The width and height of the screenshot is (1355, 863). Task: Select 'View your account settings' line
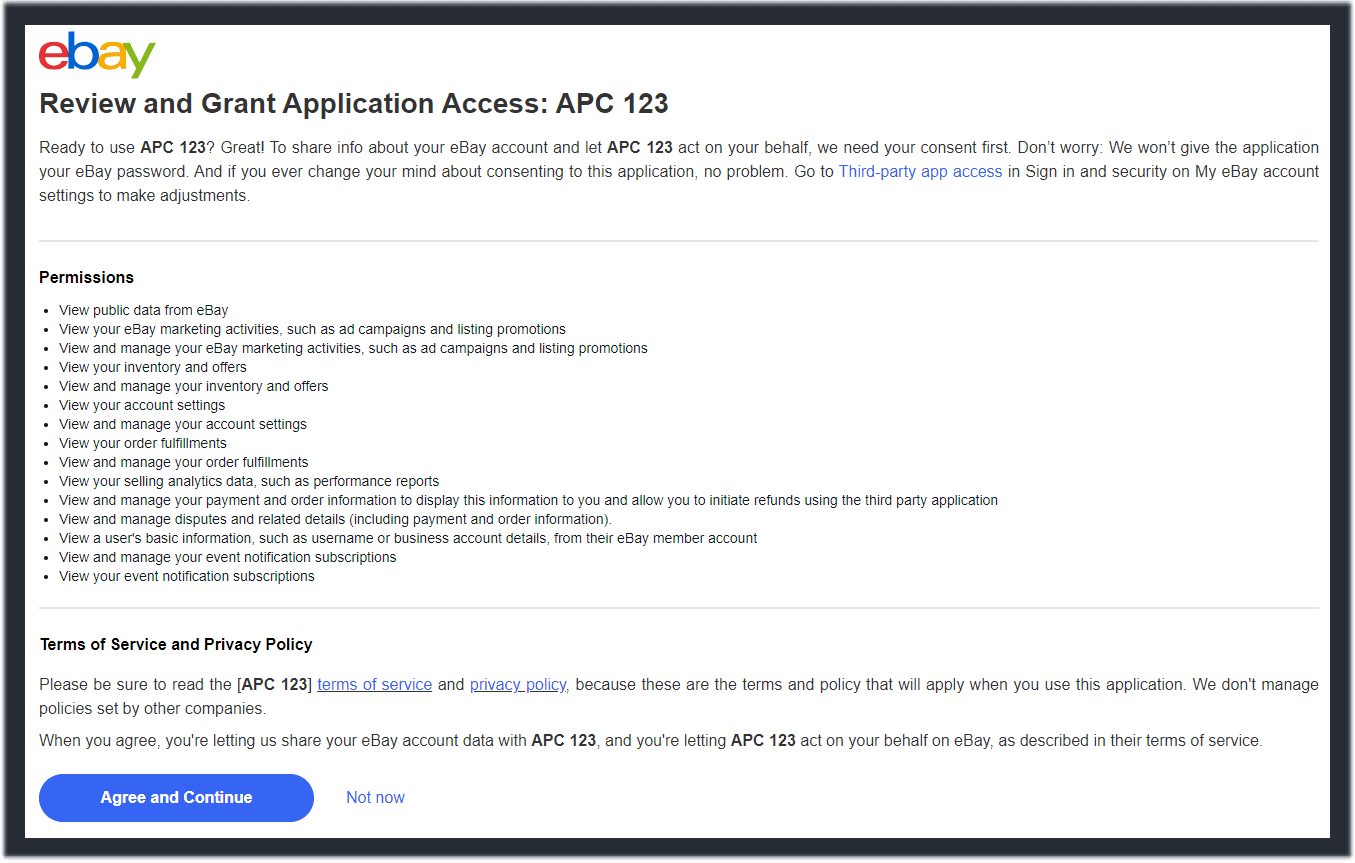pyautogui.click(x=142, y=406)
